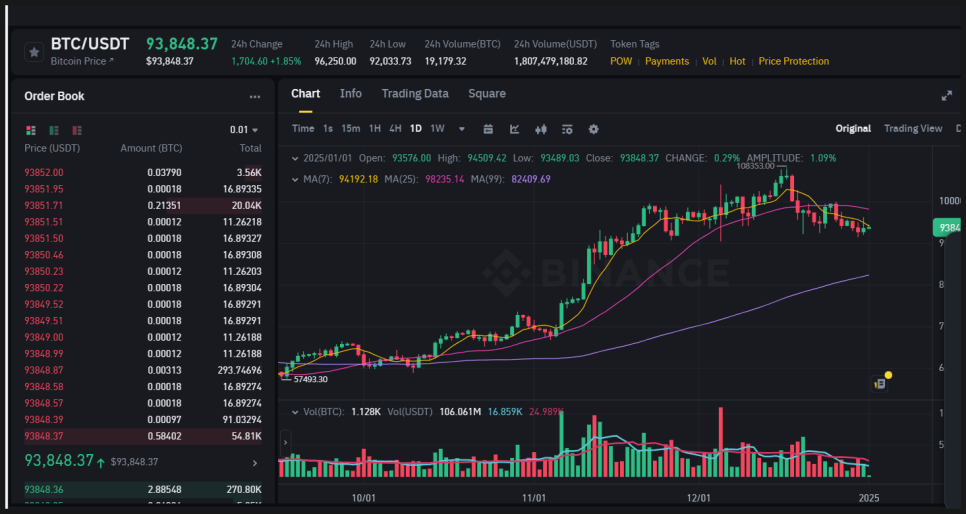Image resolution: width=966 pixels, height=514 pixels.
Task: Click the POW token tag
Action: tap(621, 61)
